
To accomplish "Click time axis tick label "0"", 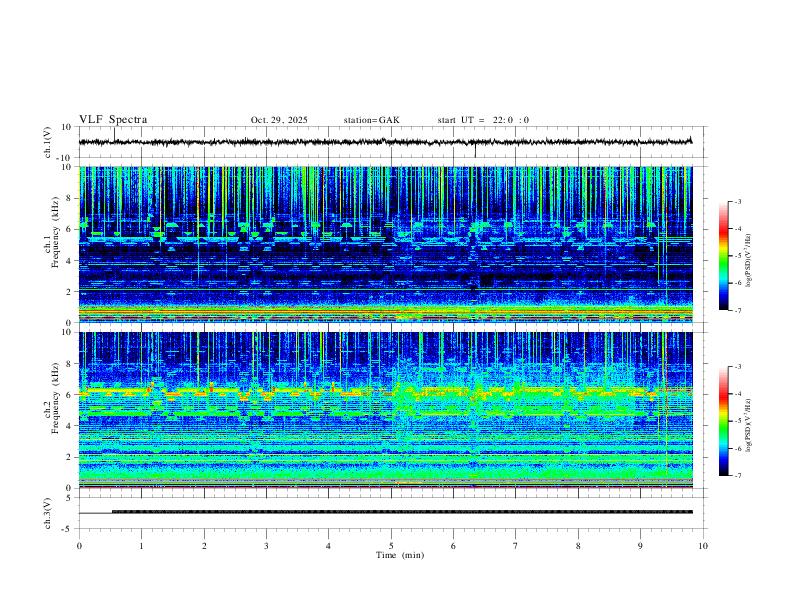I will coord(79,546).
